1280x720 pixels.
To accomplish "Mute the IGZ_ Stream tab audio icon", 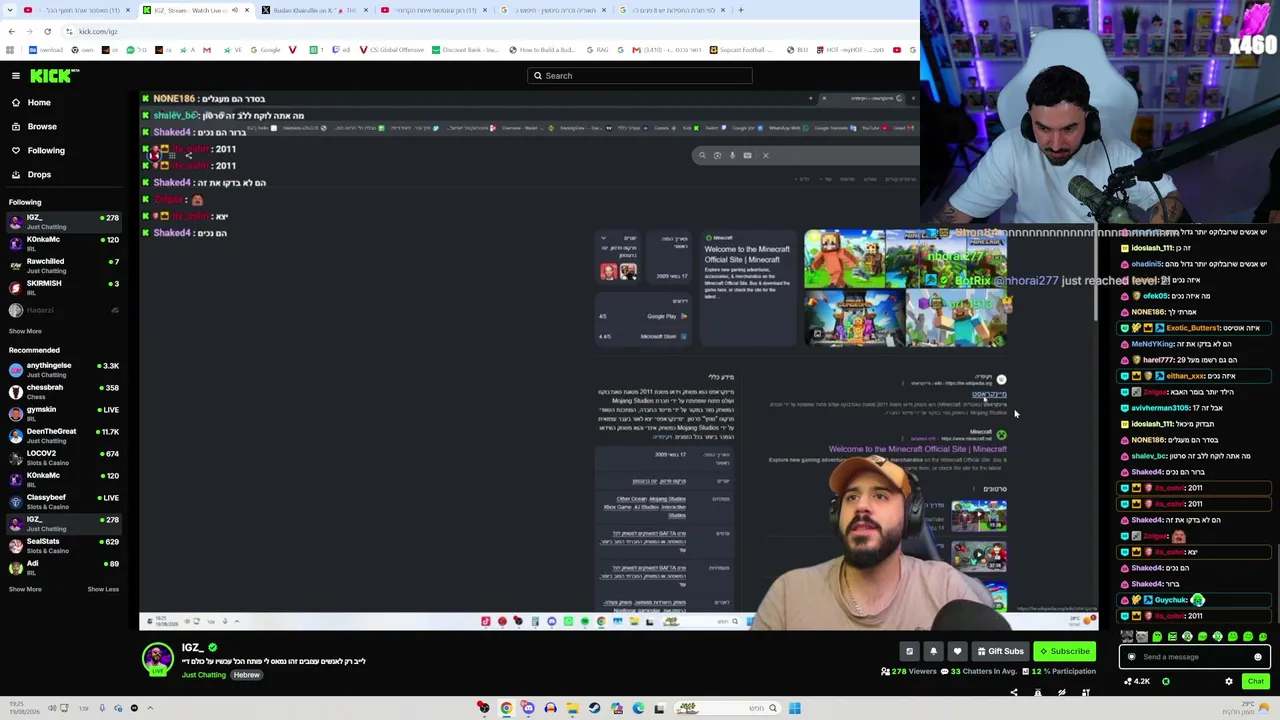I will 235,10.
